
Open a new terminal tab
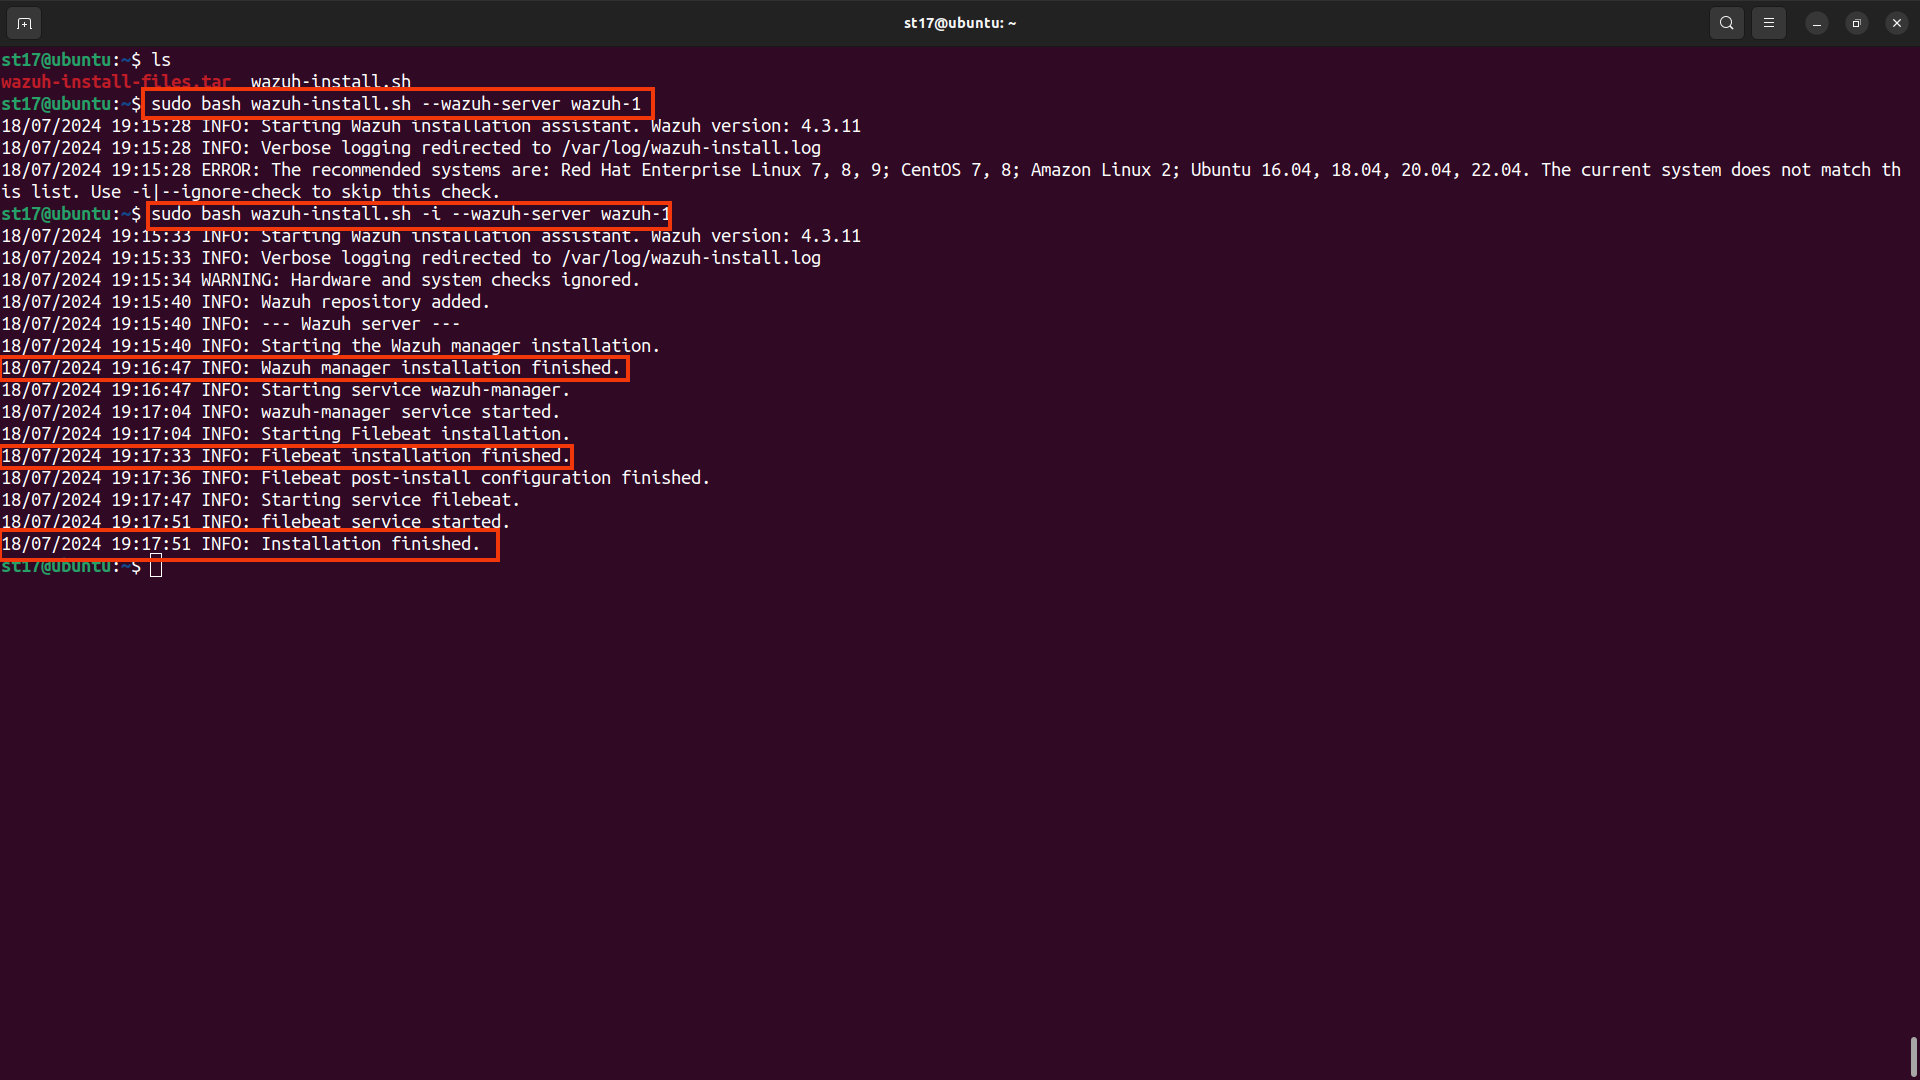click(25, 23)
